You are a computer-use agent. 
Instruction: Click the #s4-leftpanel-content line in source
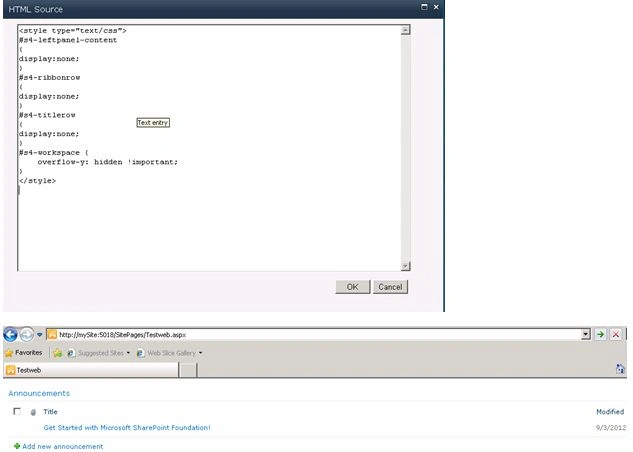point(68,40)
